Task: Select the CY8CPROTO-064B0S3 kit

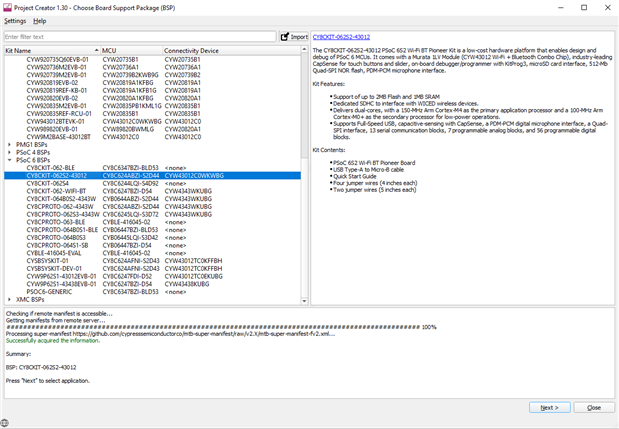Action: coord(152,238)
